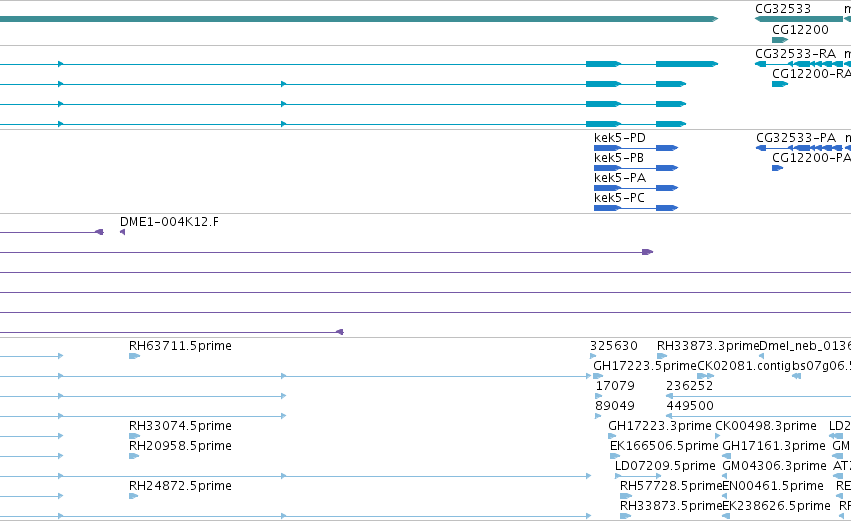The width and height of the screenshot is (851, 521).
Task: Click the 'CG12200' gene label text
Action: pos(800,29)
